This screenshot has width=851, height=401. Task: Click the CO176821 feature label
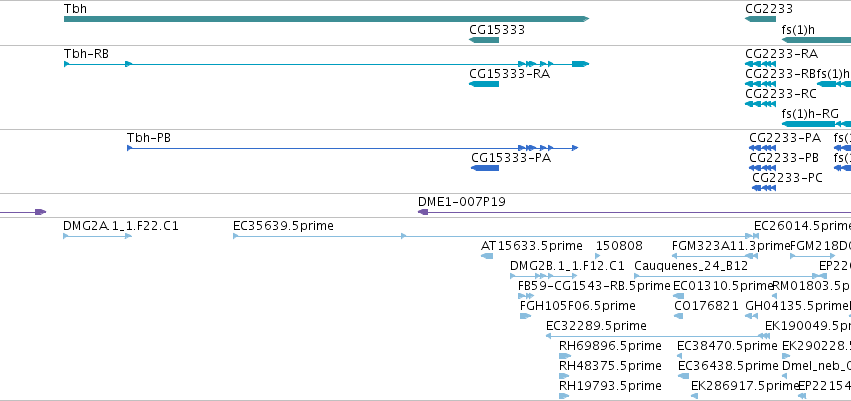point(706,306)
